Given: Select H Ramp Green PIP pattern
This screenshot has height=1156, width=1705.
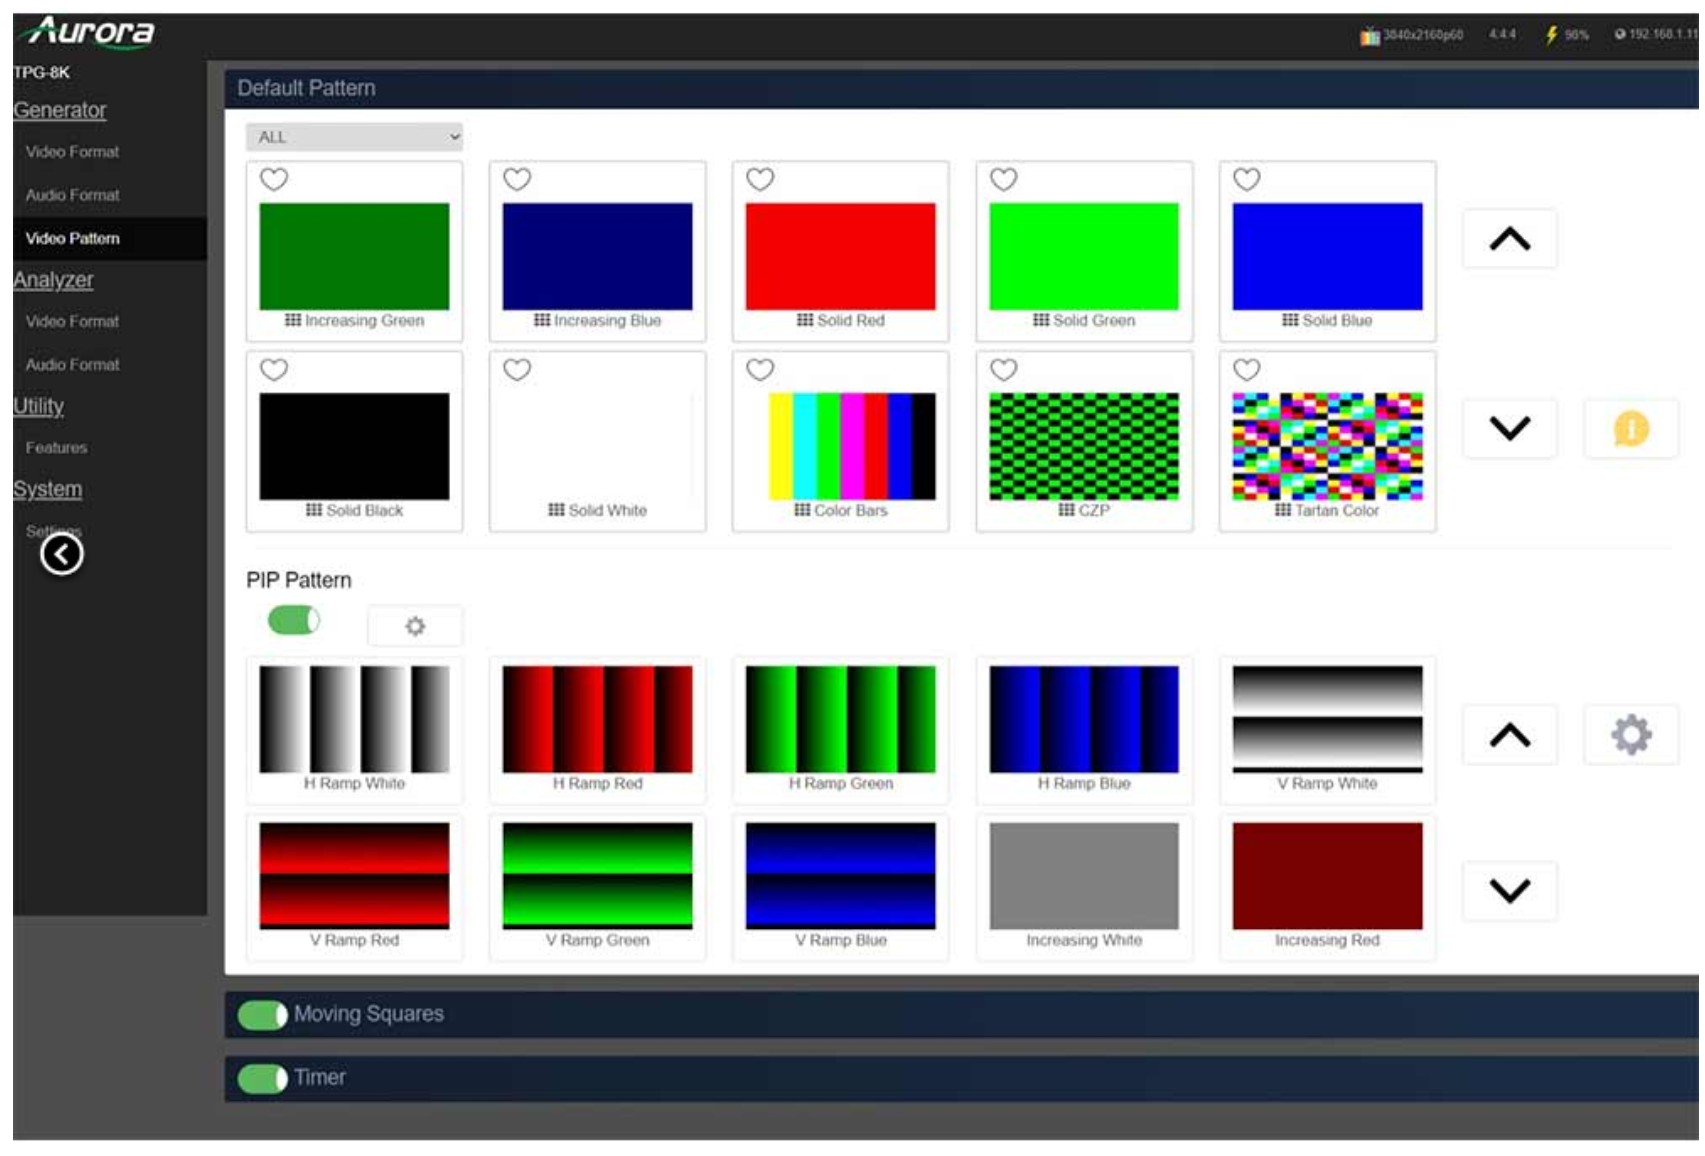Looking at the screenshot, I should point(841,719).
